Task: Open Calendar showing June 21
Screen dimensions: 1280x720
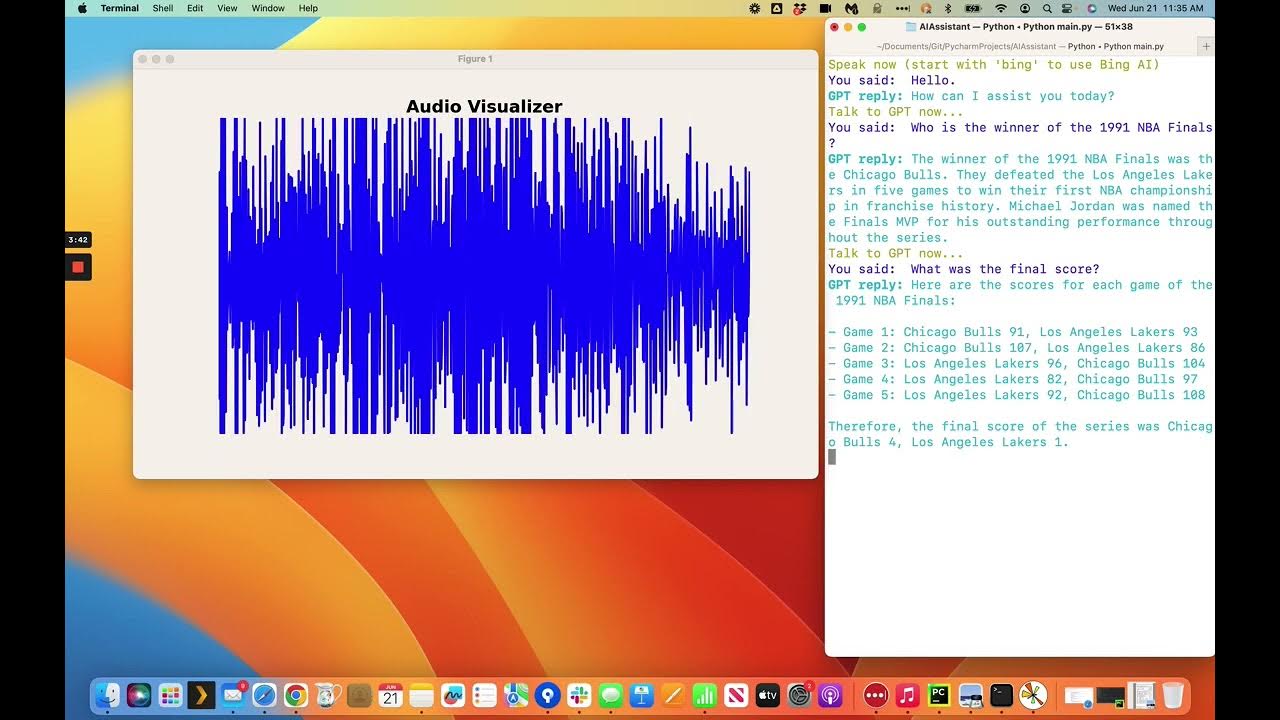Action: tap(390, 695)
